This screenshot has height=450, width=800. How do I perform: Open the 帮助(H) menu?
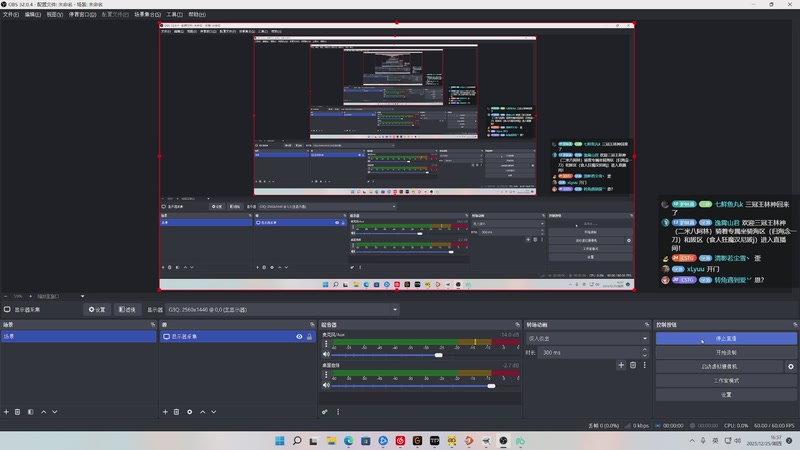(197, 14)
